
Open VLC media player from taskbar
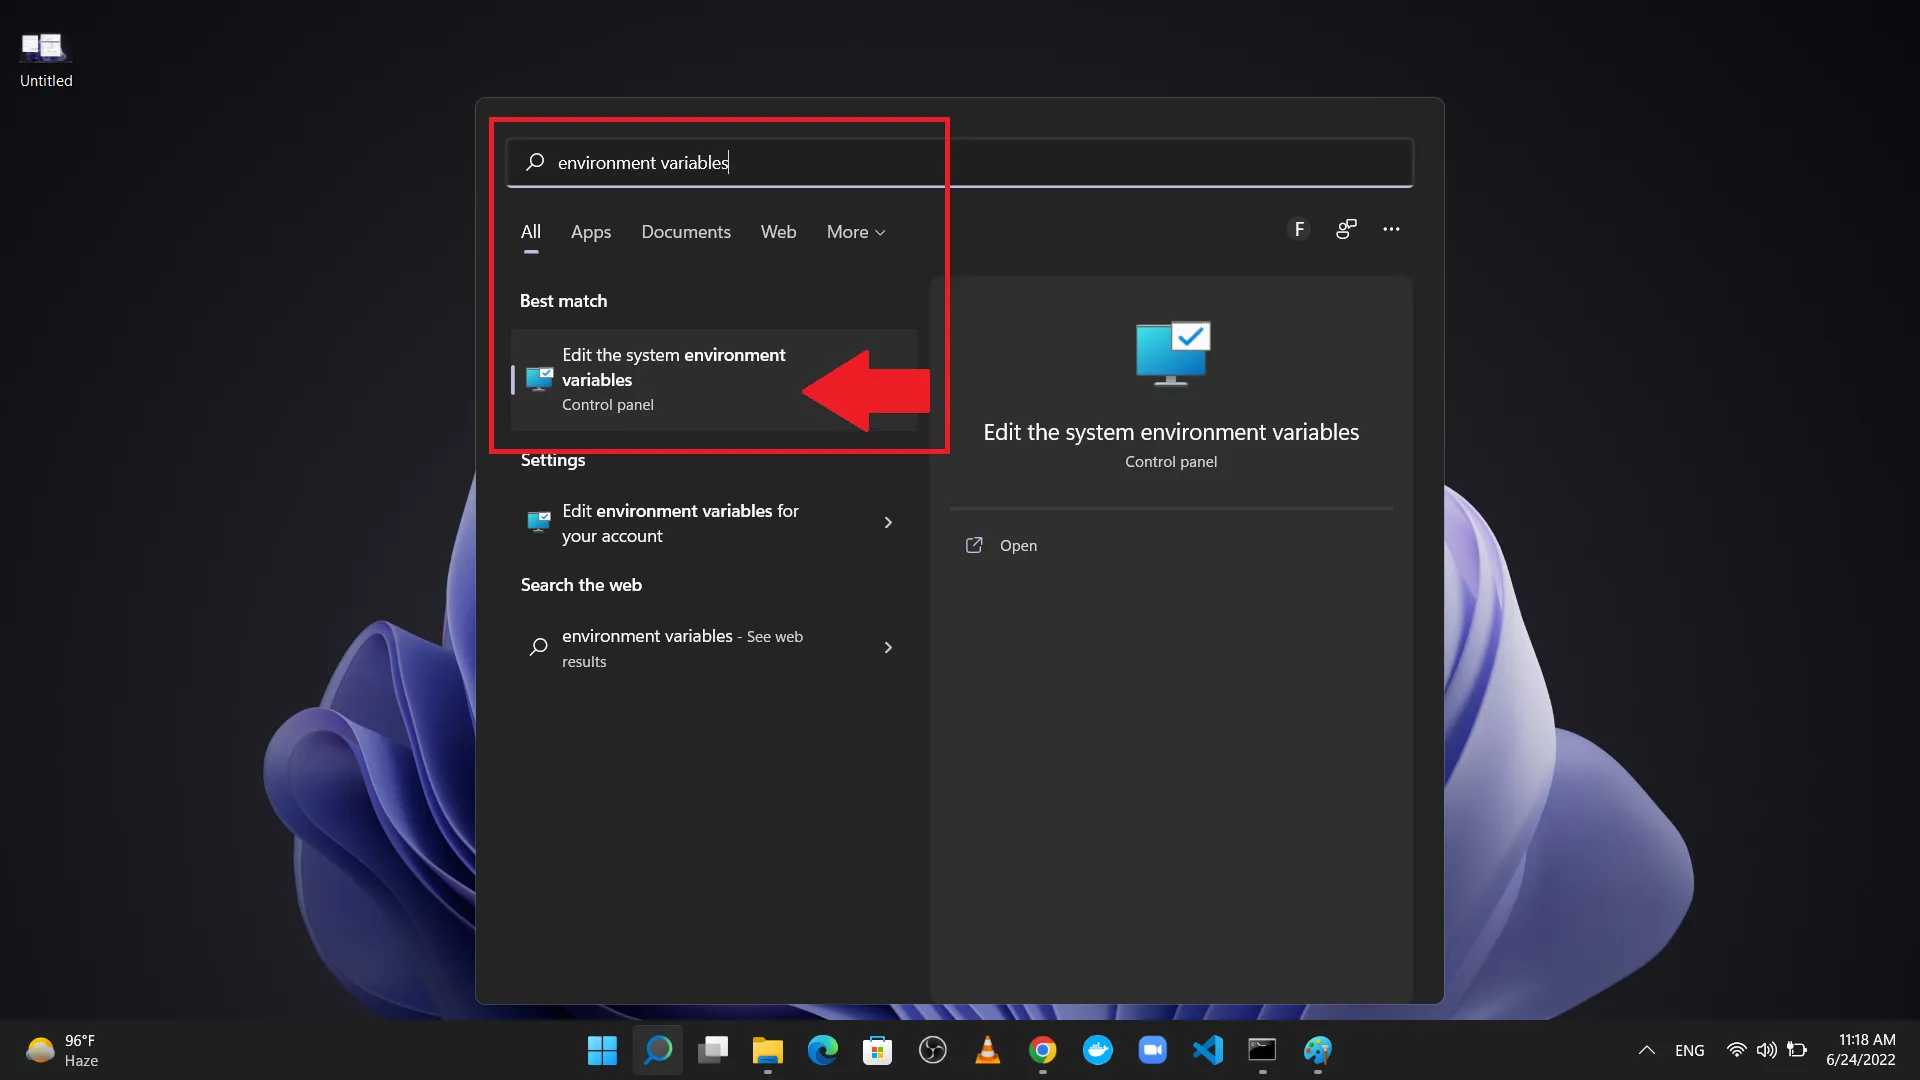point(987,1050)
